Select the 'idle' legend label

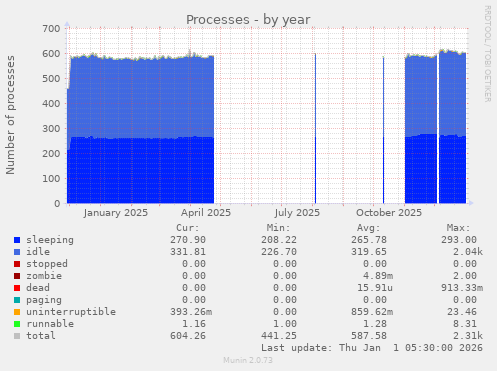[38, 252]
